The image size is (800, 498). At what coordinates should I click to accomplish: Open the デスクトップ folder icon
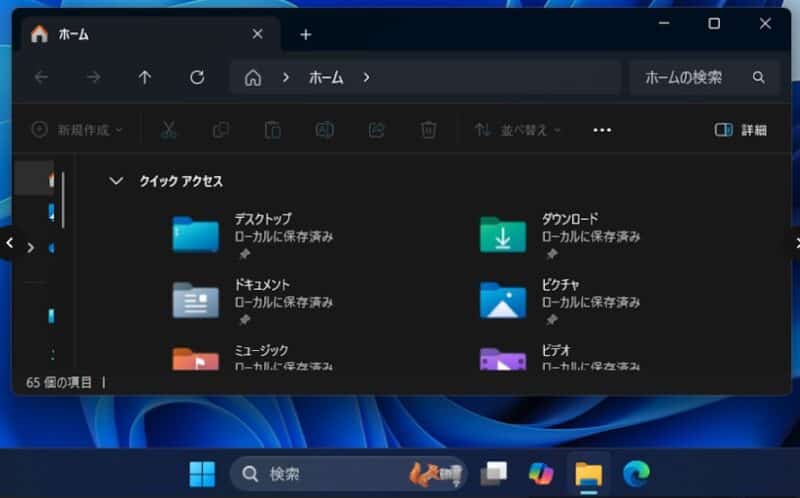(x=195, y=235)
